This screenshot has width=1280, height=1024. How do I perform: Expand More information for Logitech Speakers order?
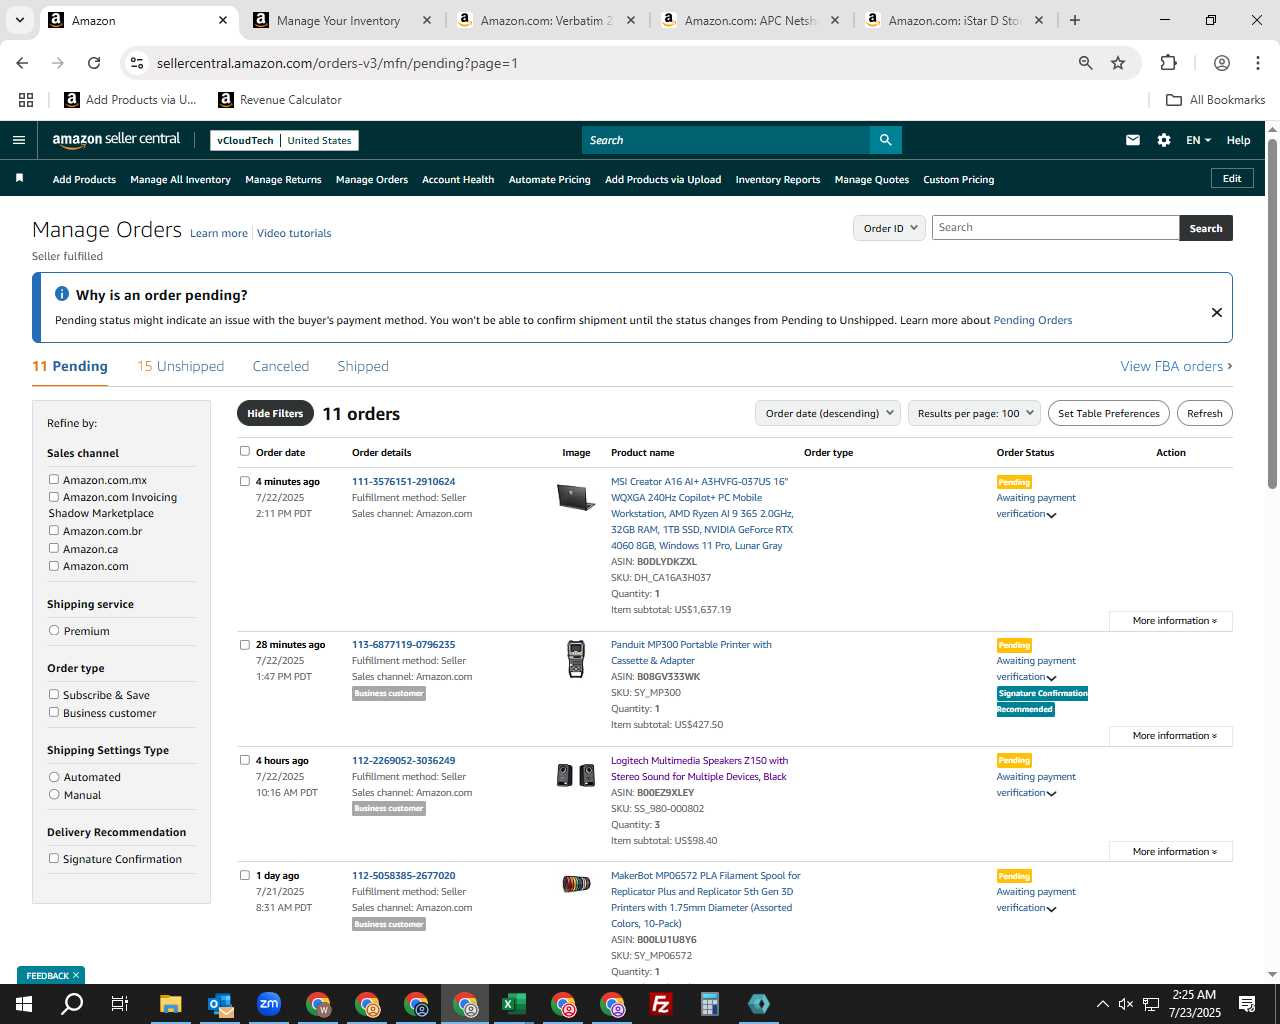click(1171, 852)
